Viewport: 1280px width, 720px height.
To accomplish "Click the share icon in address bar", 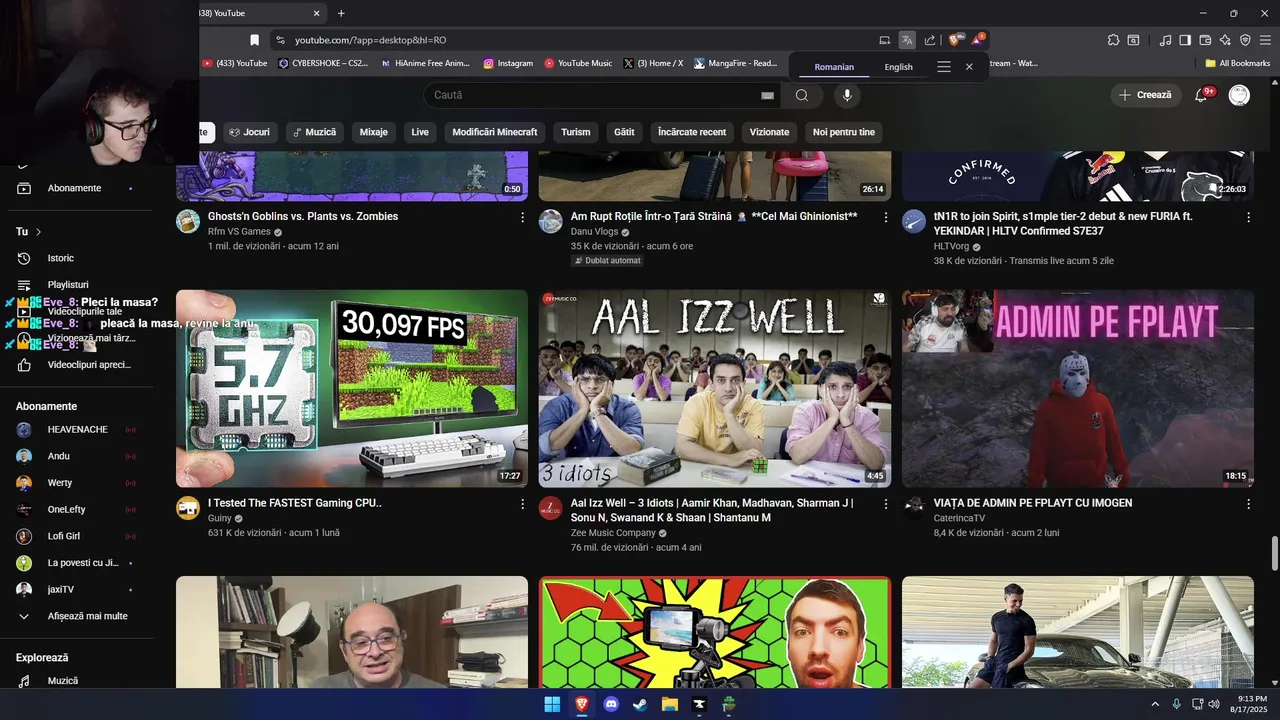I will (930, 40).
